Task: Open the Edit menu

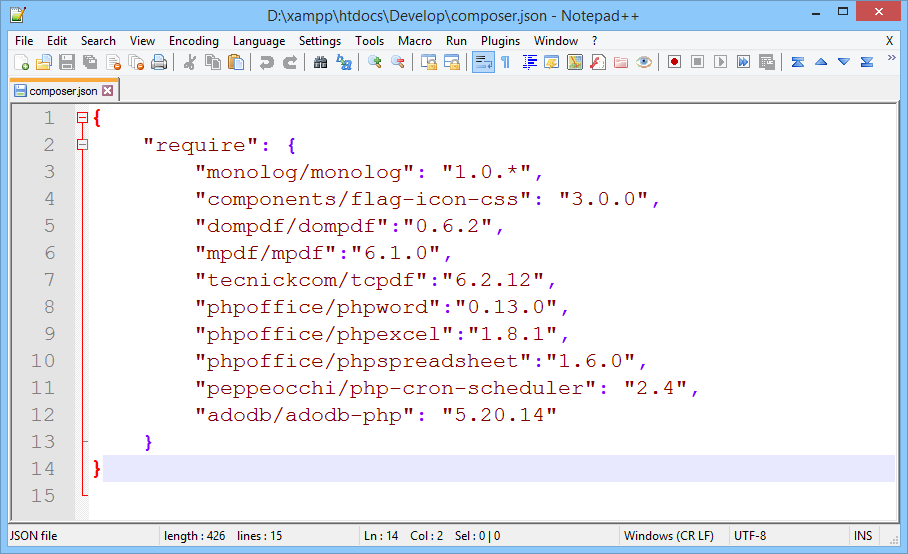Action: pyautogui.click(x=57, y=41)
